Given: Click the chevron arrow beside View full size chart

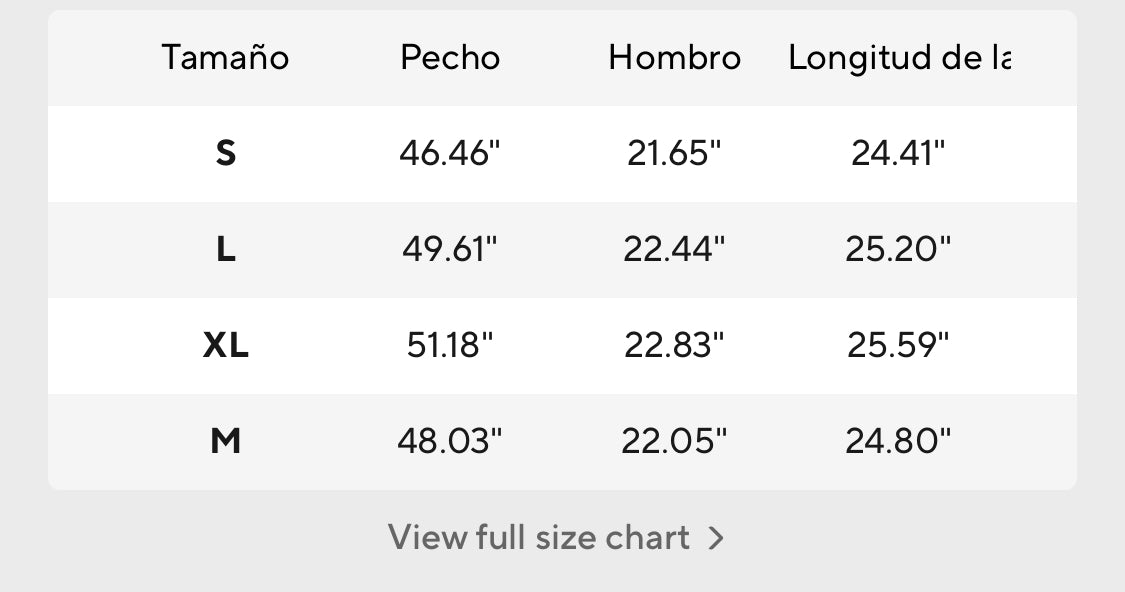Looking at the screenshot, I should pos(716,538).
